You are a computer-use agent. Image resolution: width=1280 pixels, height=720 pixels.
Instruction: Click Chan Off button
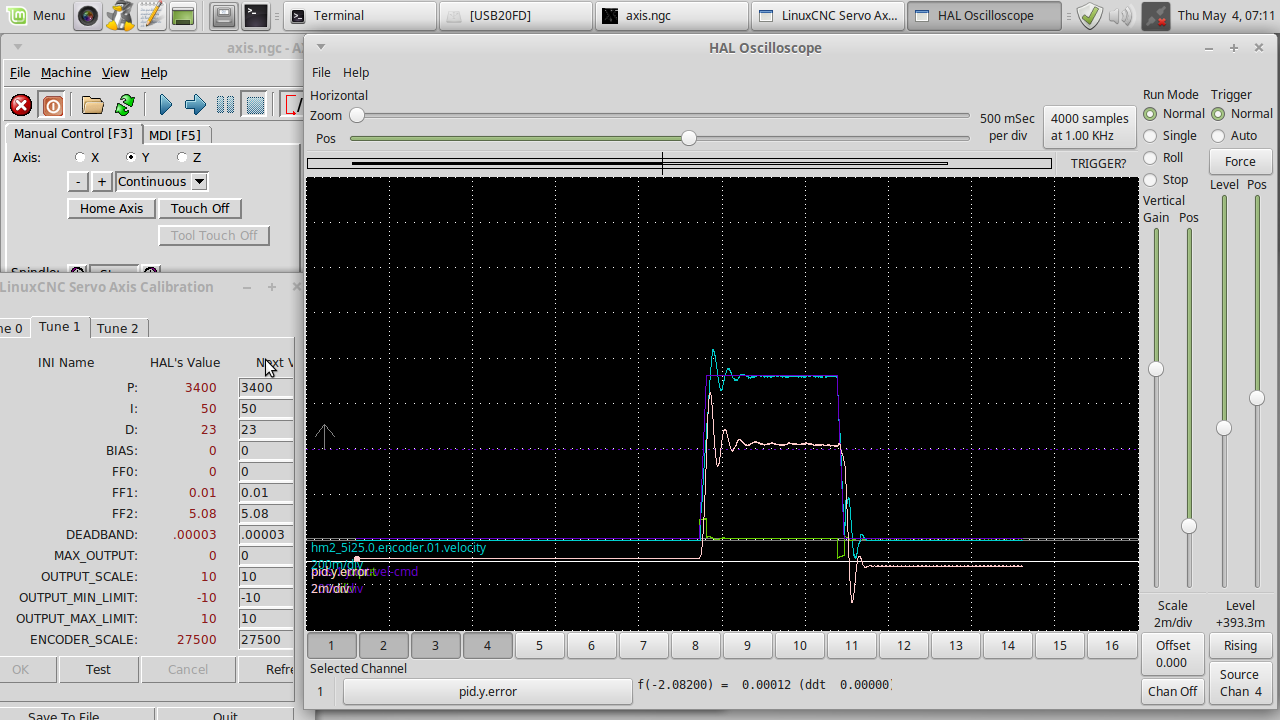tap(1173, 691)
